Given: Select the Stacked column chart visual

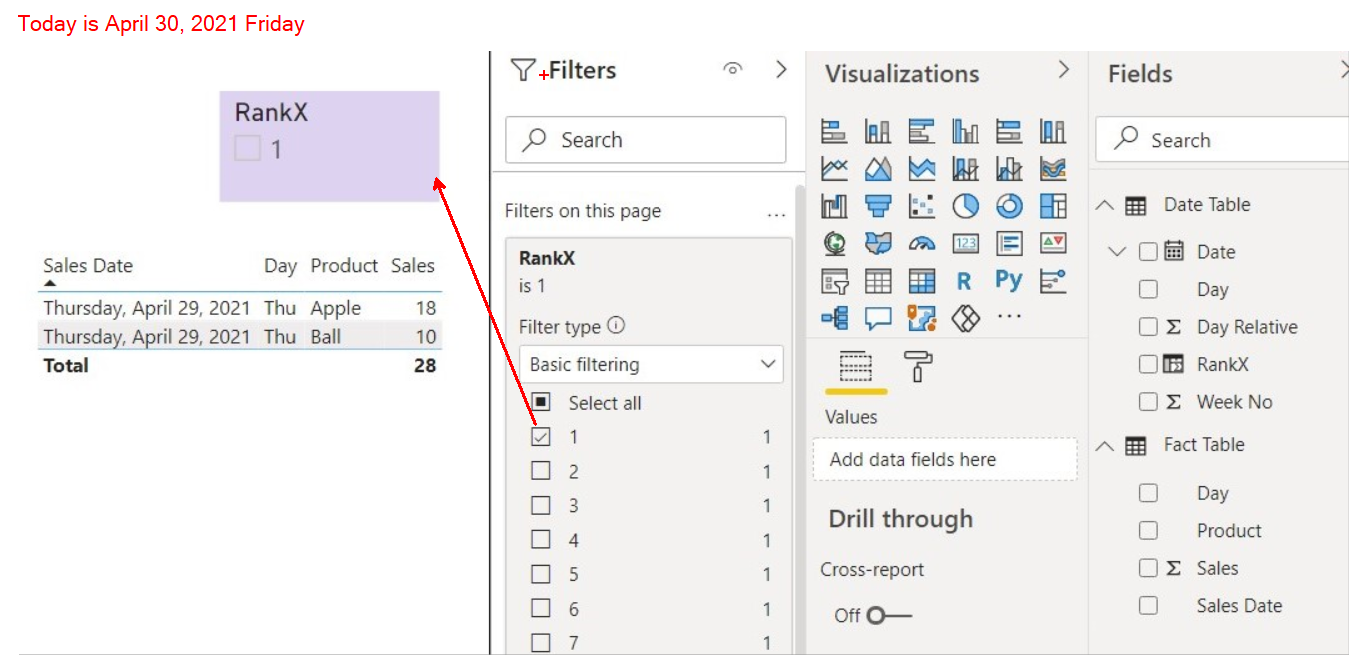Looking at the screenshot, I should 878,131.
